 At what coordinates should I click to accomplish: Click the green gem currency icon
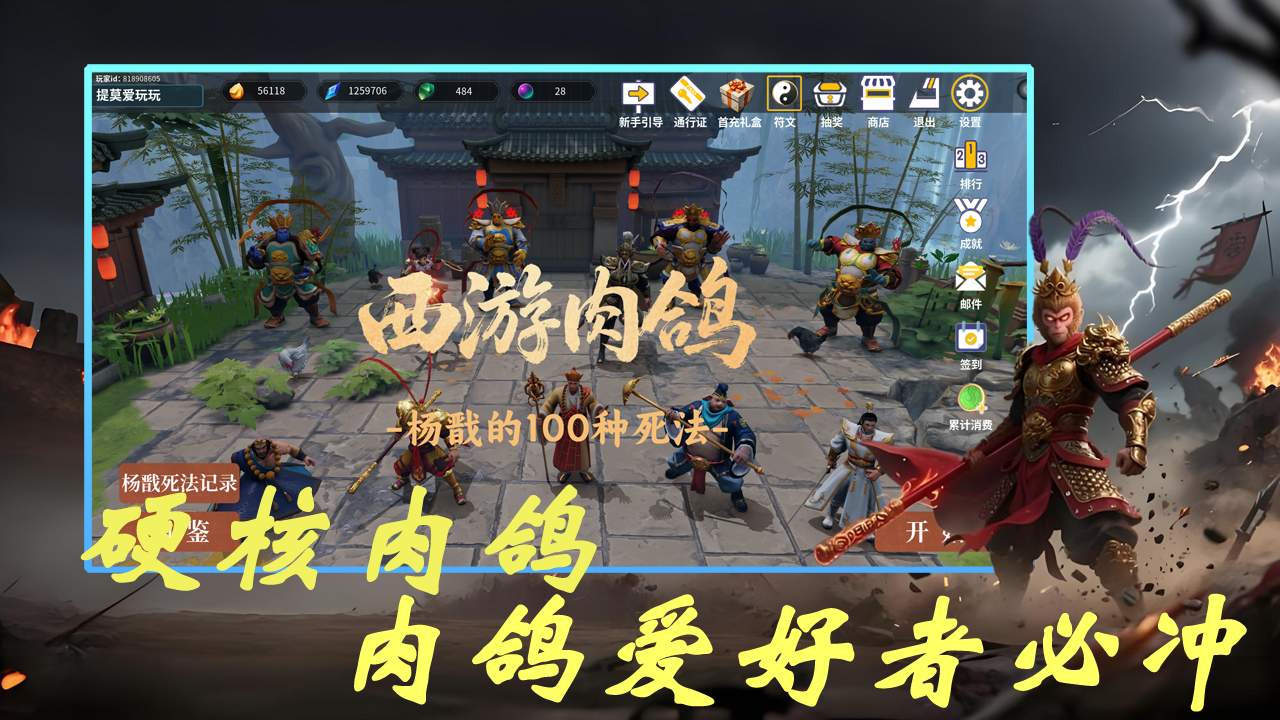(x=426, y=91)
